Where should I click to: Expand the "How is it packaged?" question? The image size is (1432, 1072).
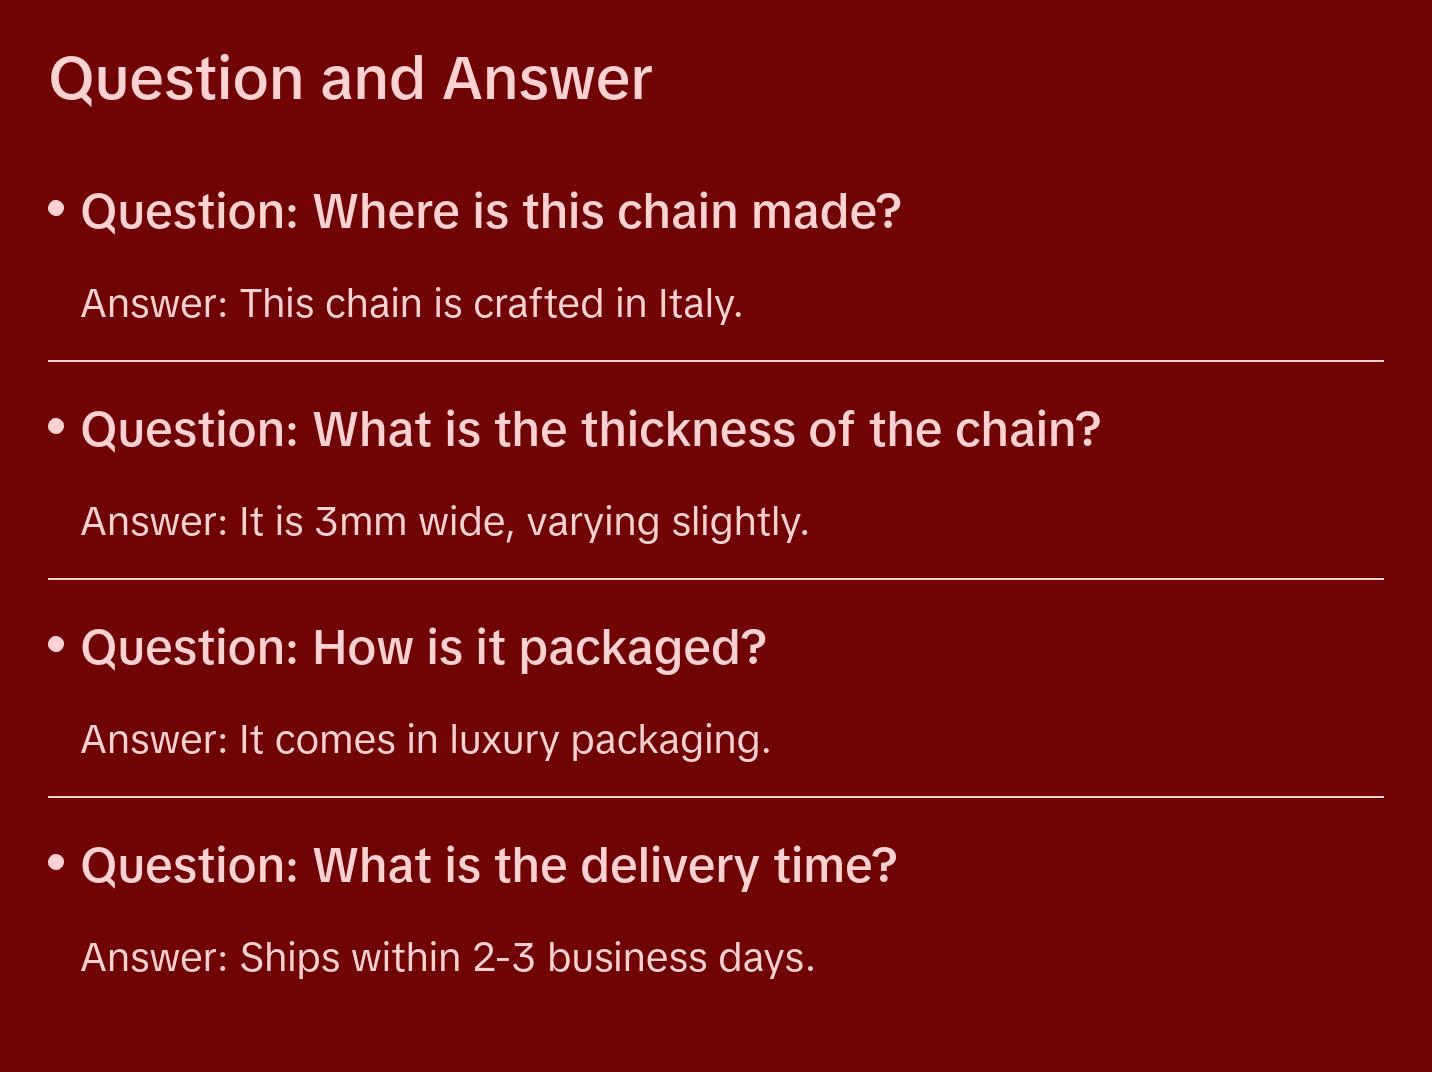423,648
